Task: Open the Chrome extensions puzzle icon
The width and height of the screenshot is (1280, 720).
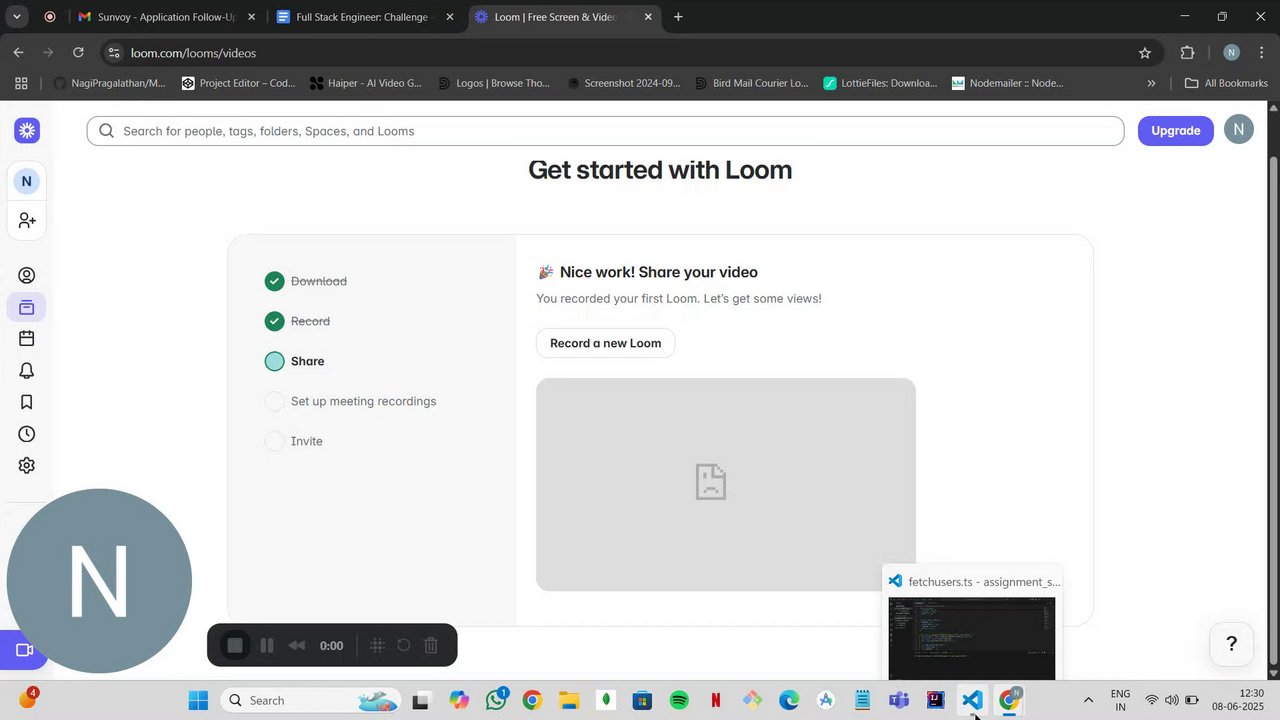Action: (x=1188, y=53)
